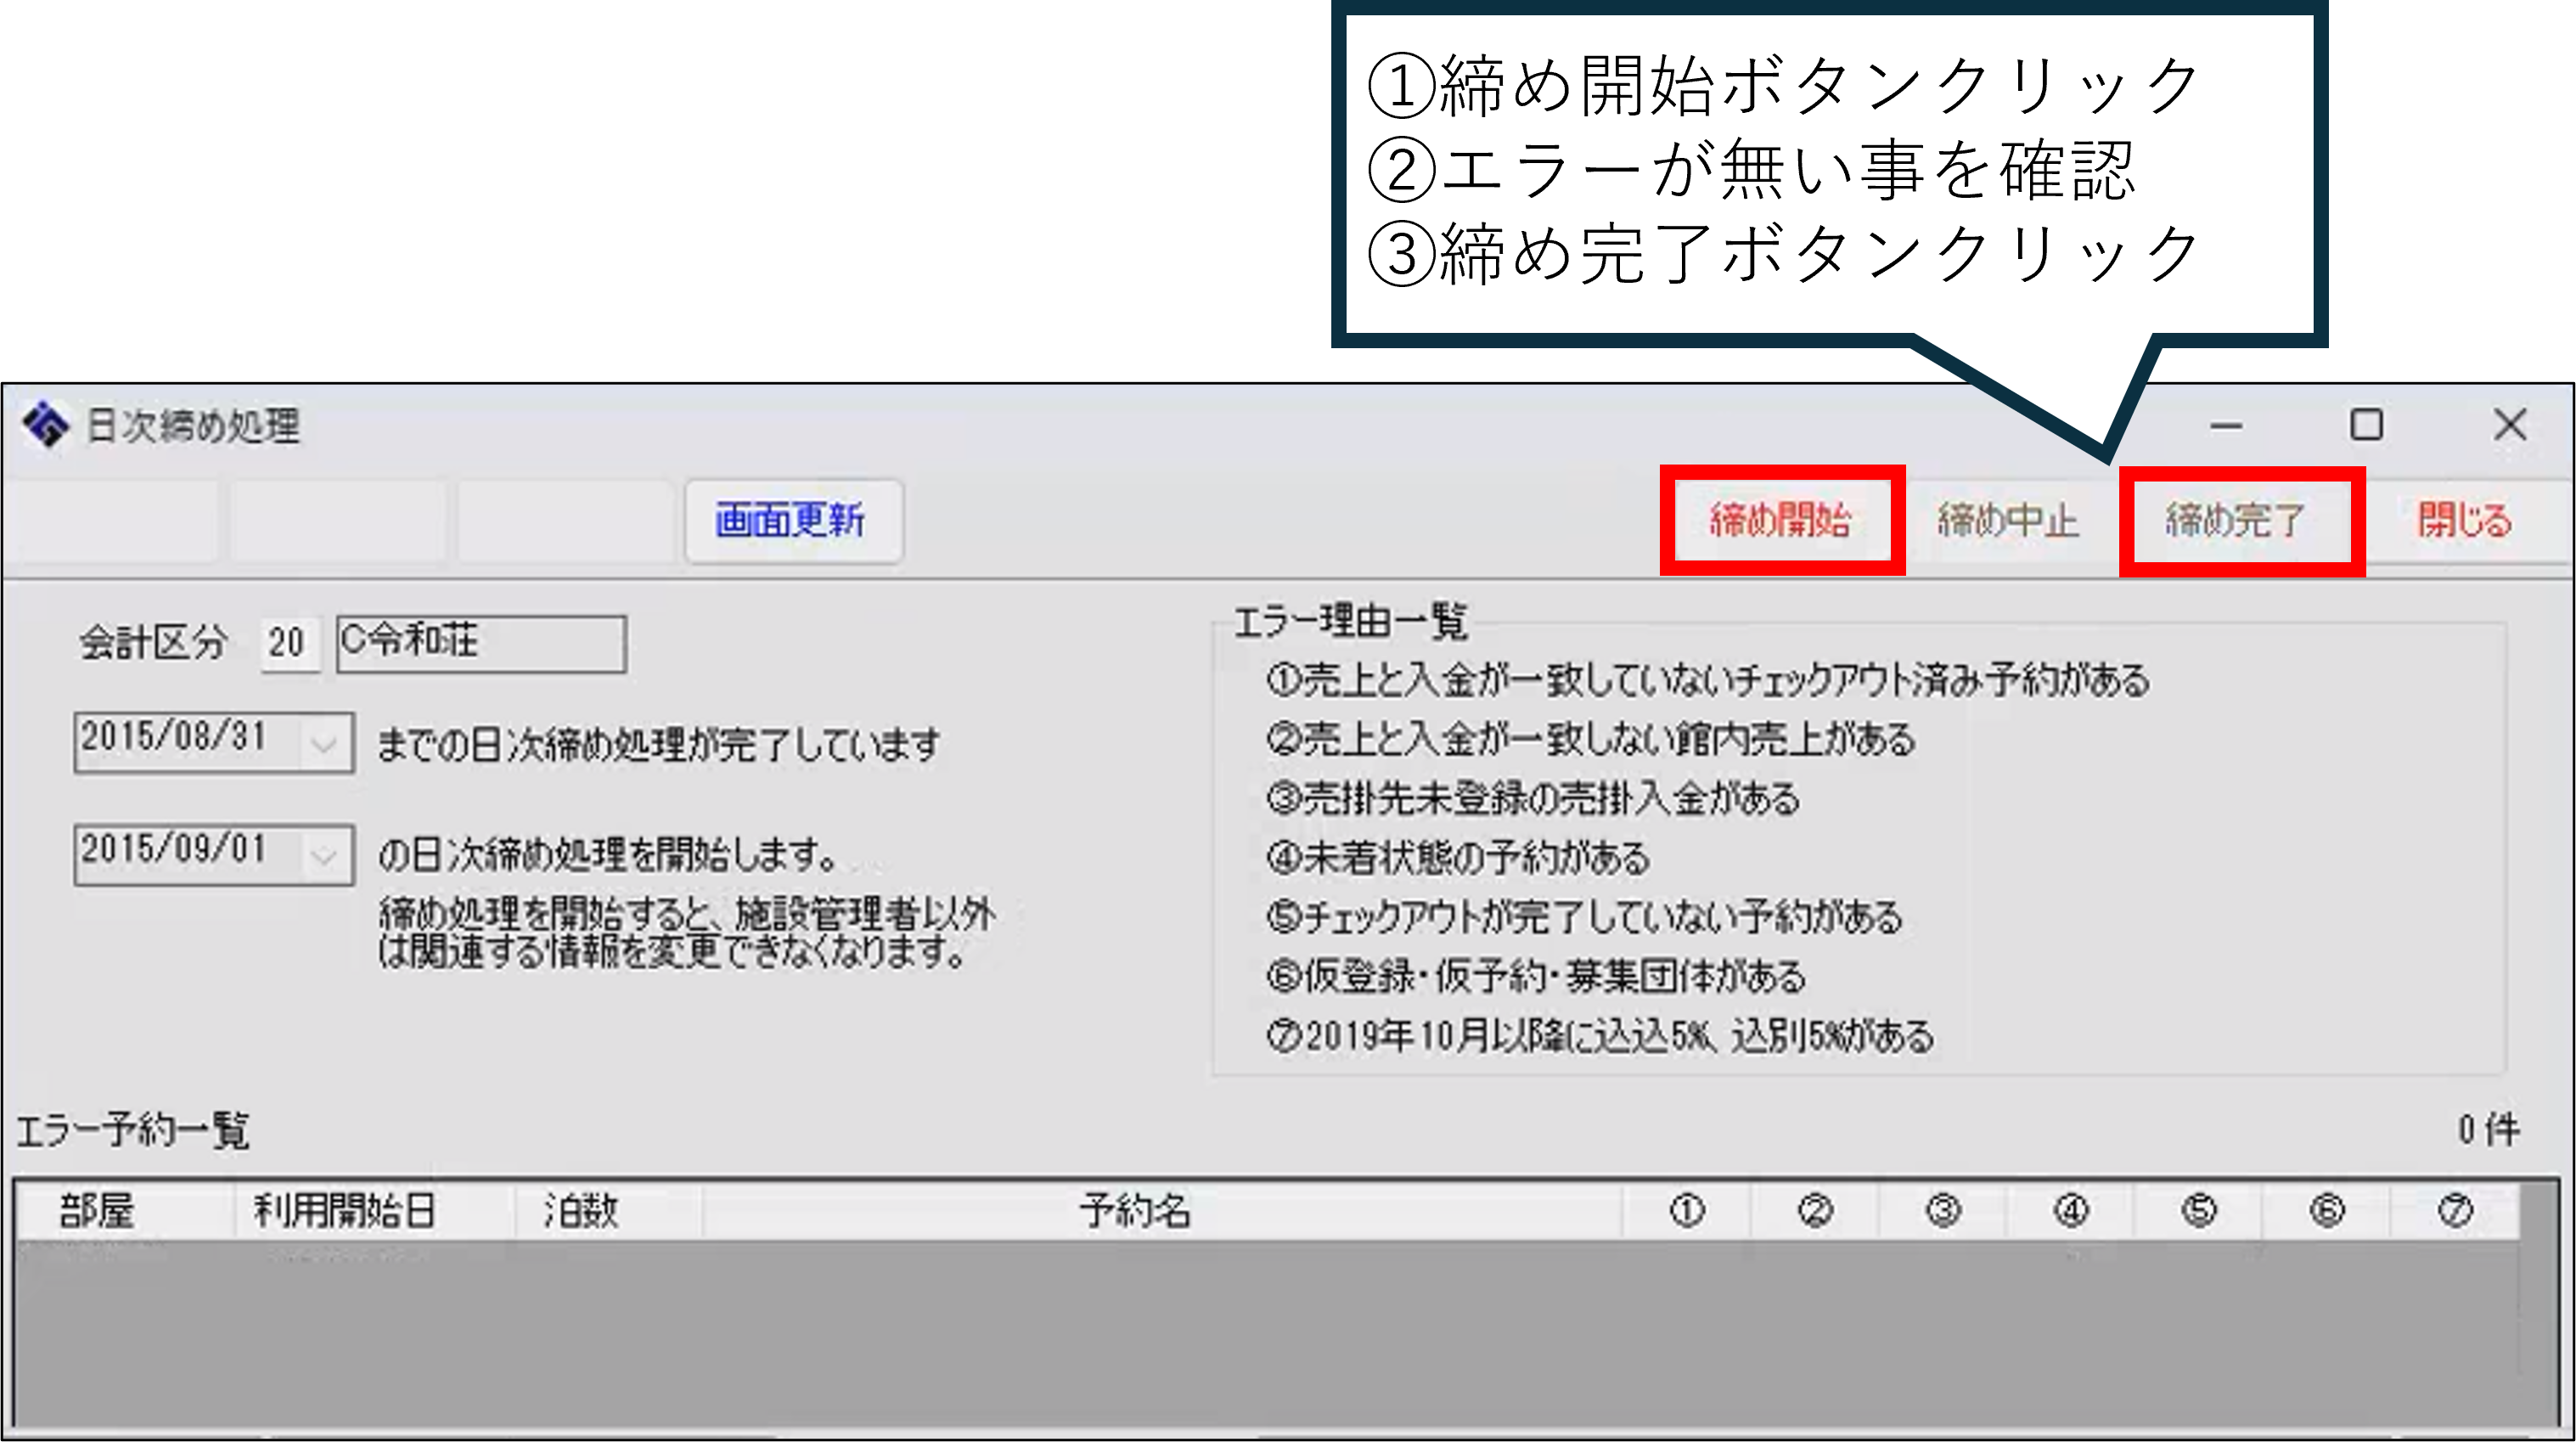Click the 部屋 column header
Image resolution: width=2576 pixels, height=1442 pixels.
pyautogui.click(x=97, y=1212)
